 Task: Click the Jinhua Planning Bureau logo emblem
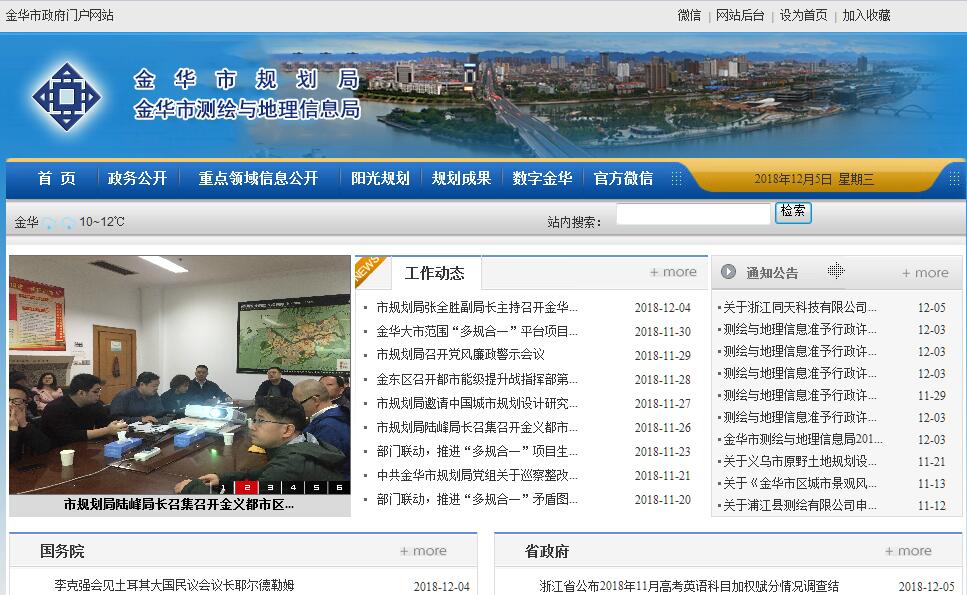point(66,96)
